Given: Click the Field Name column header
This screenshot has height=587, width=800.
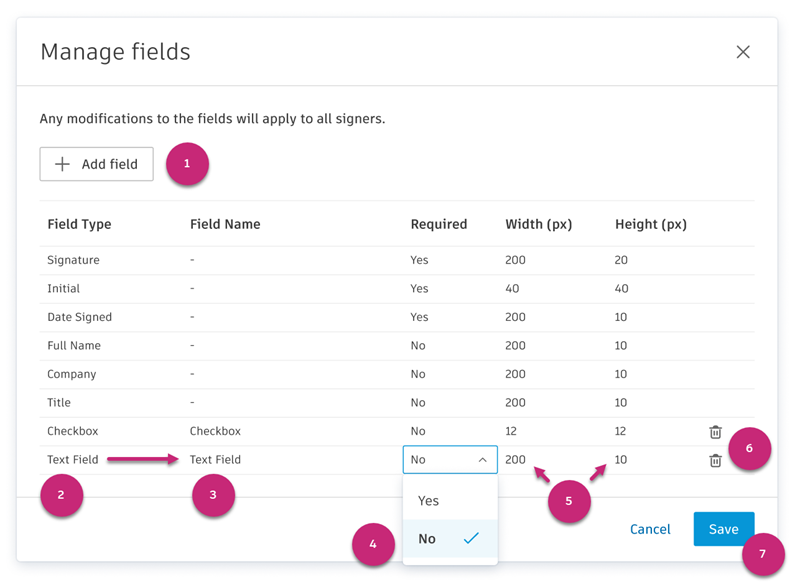Looking at the screenshot, I should pyautogui.click(x=226, y=224).
